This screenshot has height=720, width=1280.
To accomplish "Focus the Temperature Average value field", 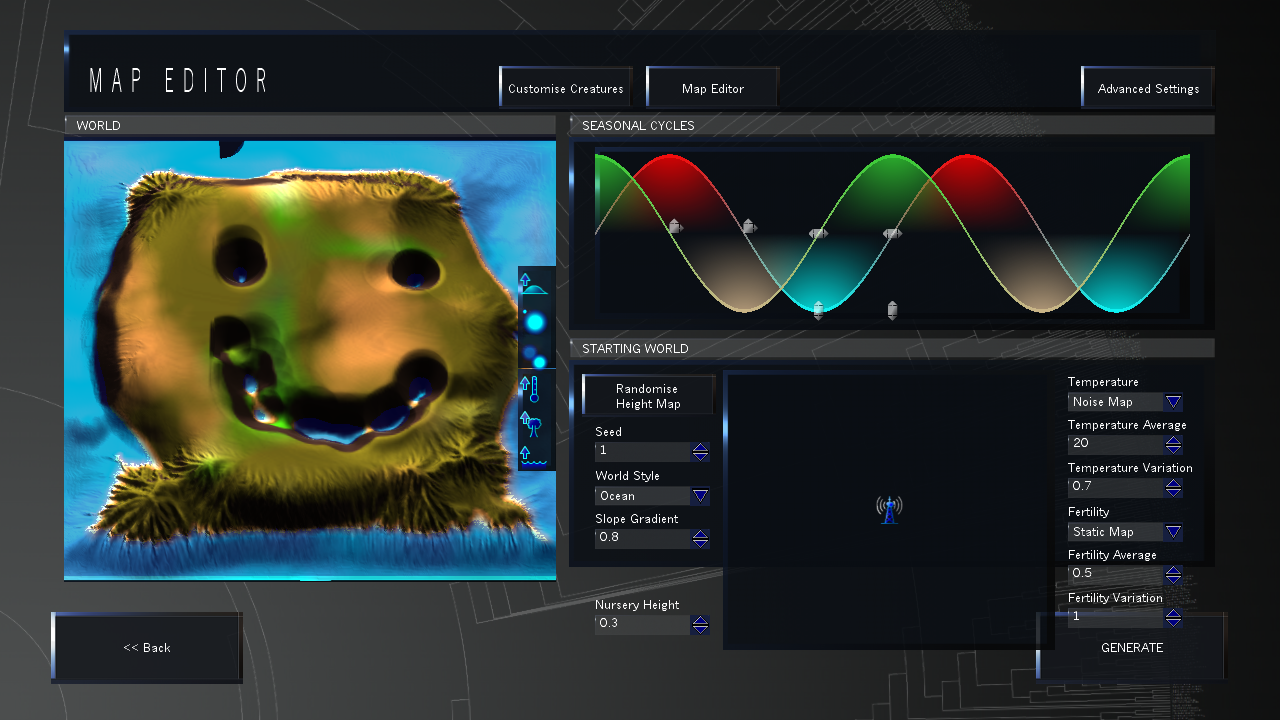I will click(1116, 444).
